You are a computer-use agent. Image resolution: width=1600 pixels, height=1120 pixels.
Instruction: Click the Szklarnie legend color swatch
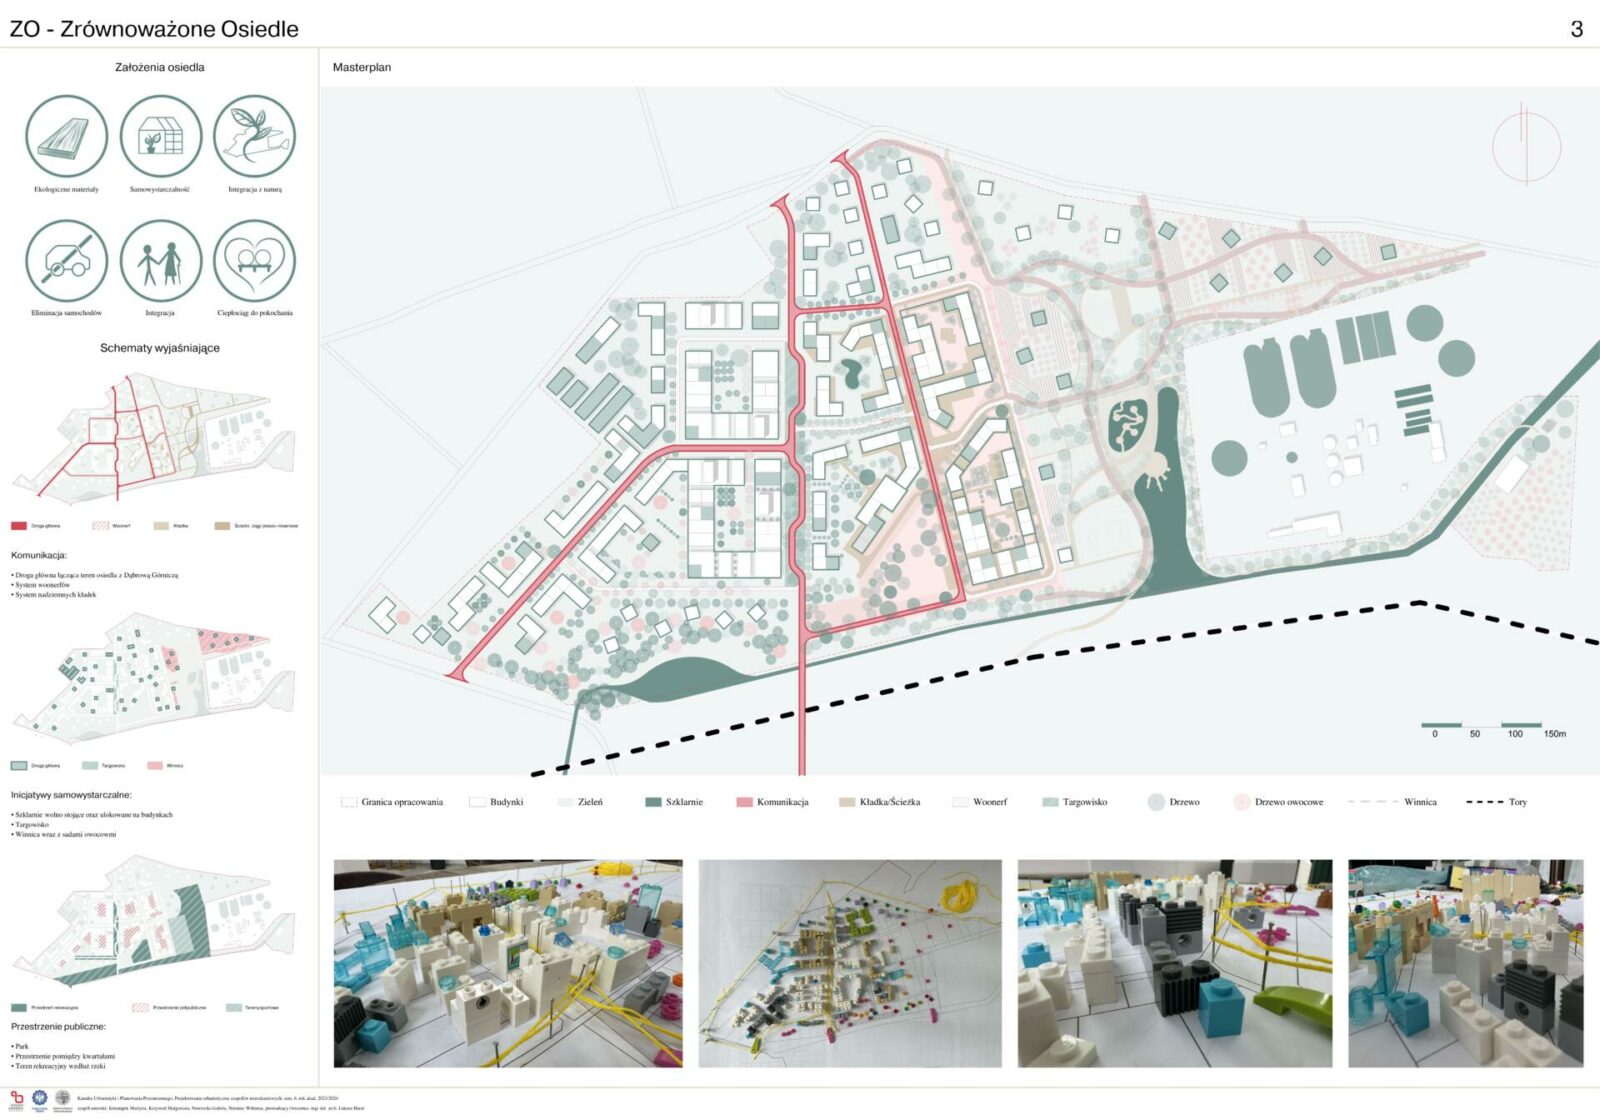[653, 802]
